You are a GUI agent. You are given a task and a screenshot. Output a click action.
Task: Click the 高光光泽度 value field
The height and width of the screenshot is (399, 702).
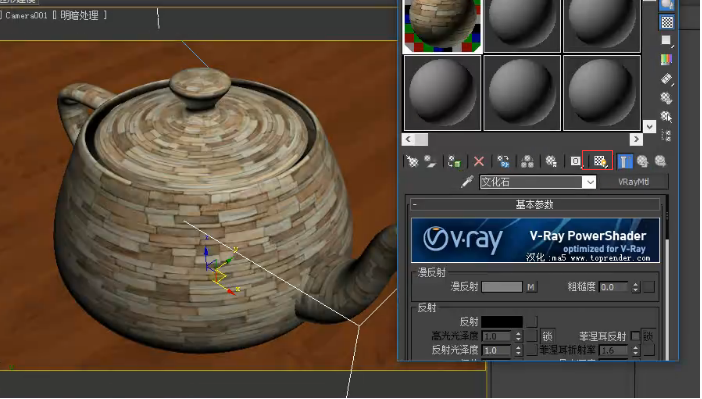coord(497,336)
